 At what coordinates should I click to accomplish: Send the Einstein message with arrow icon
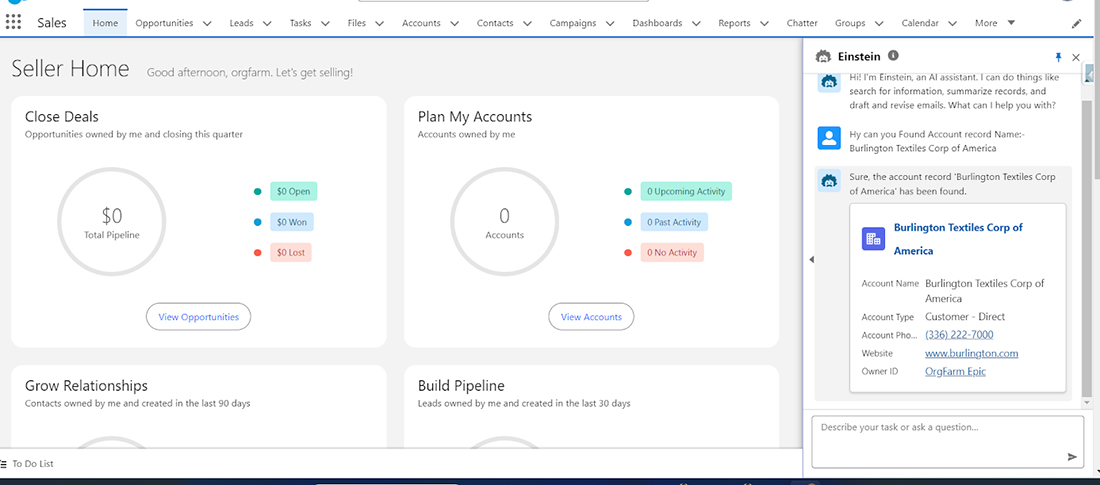point(1072,456)
